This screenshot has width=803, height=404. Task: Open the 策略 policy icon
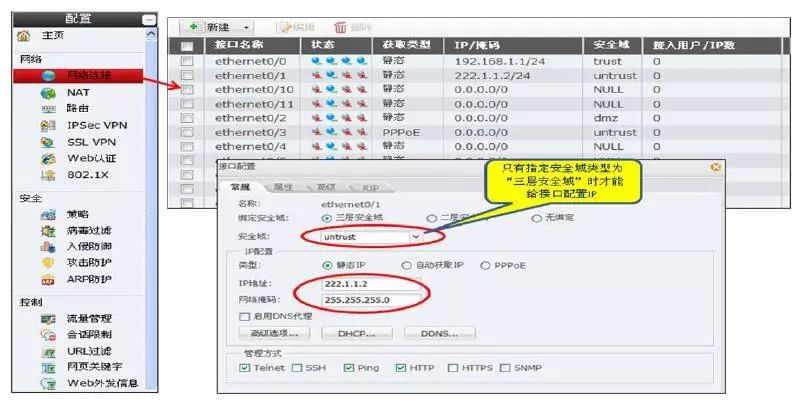pyautogui.click(x=48, y=215)
